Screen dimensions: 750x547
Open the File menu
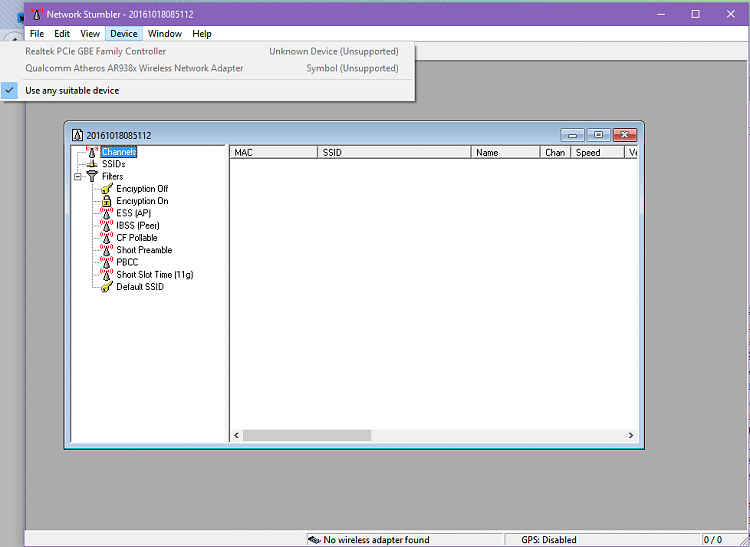coord(36,33)
